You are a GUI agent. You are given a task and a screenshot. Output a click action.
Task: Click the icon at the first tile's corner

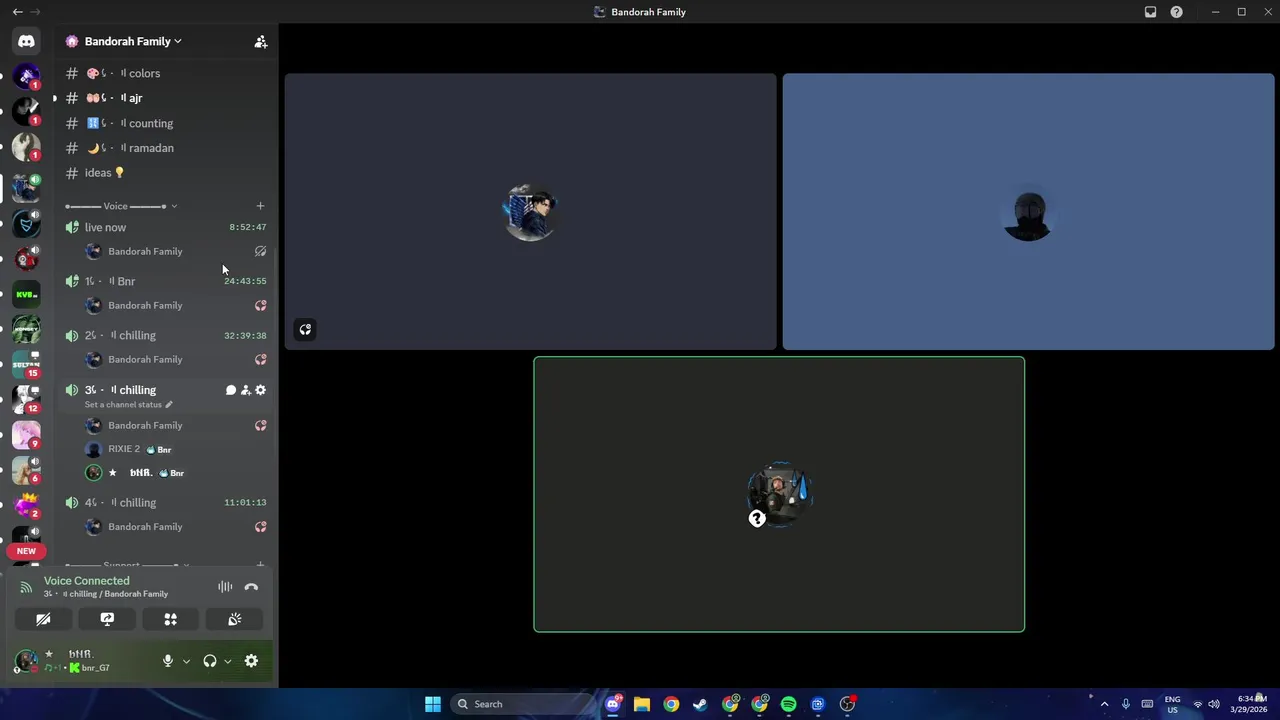pos(305,329)
